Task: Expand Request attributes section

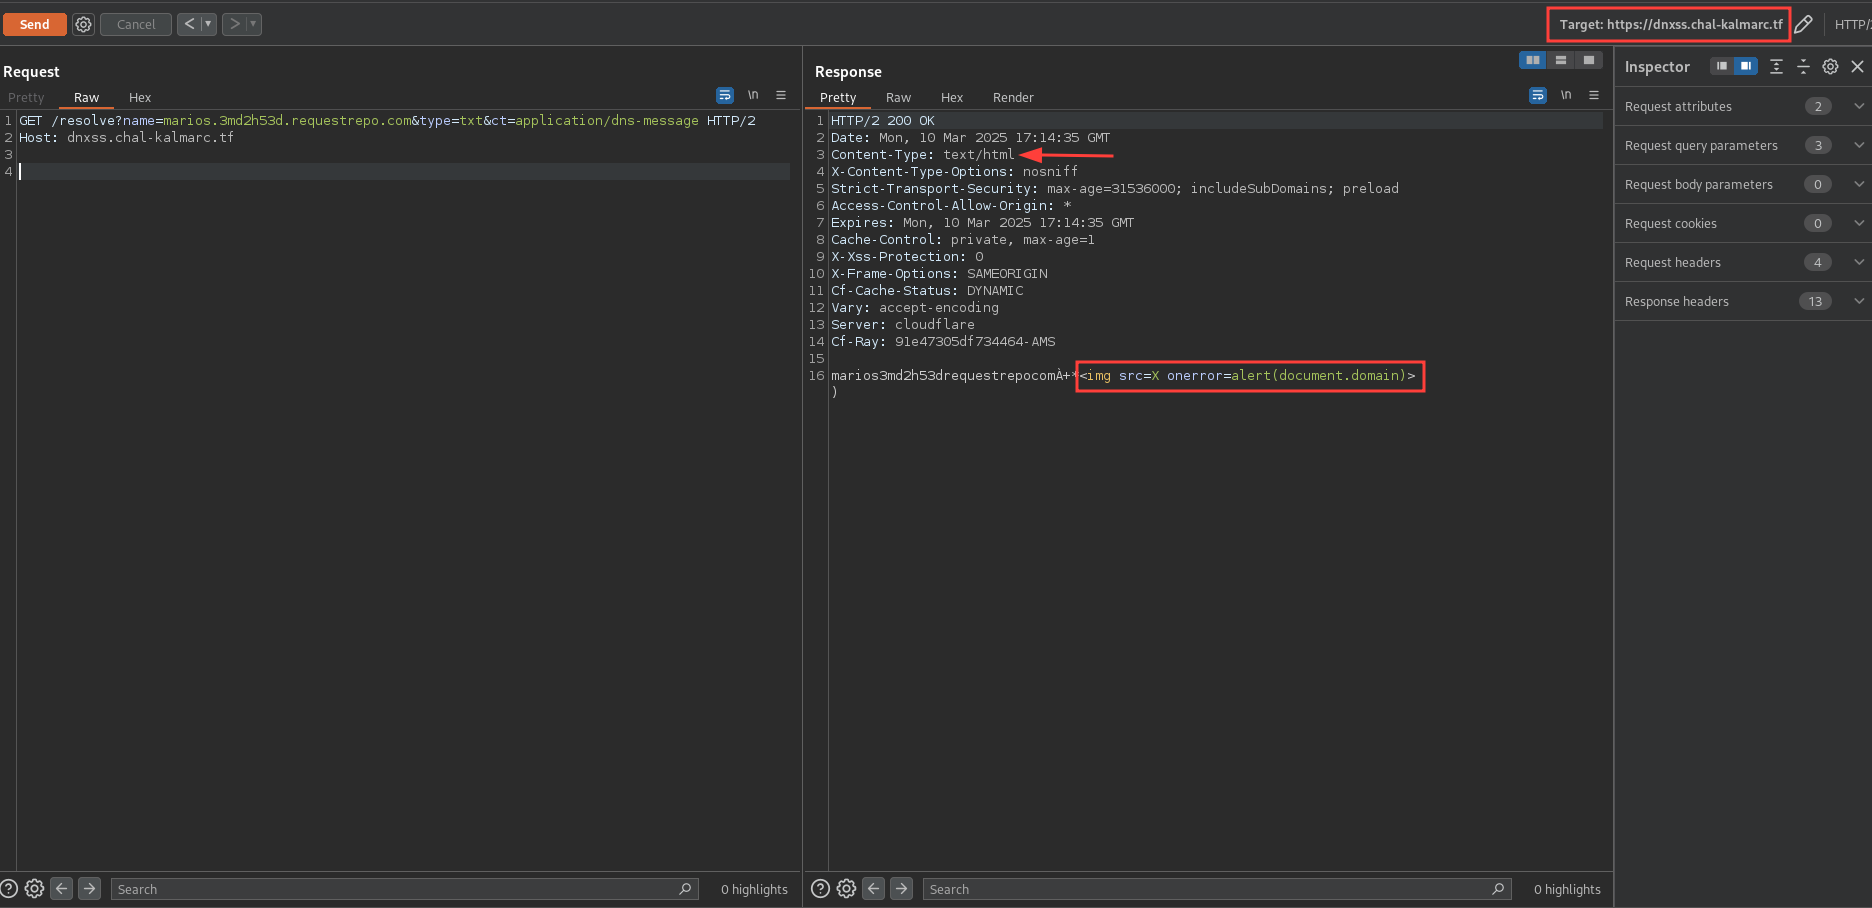Action: (1858, 106)
